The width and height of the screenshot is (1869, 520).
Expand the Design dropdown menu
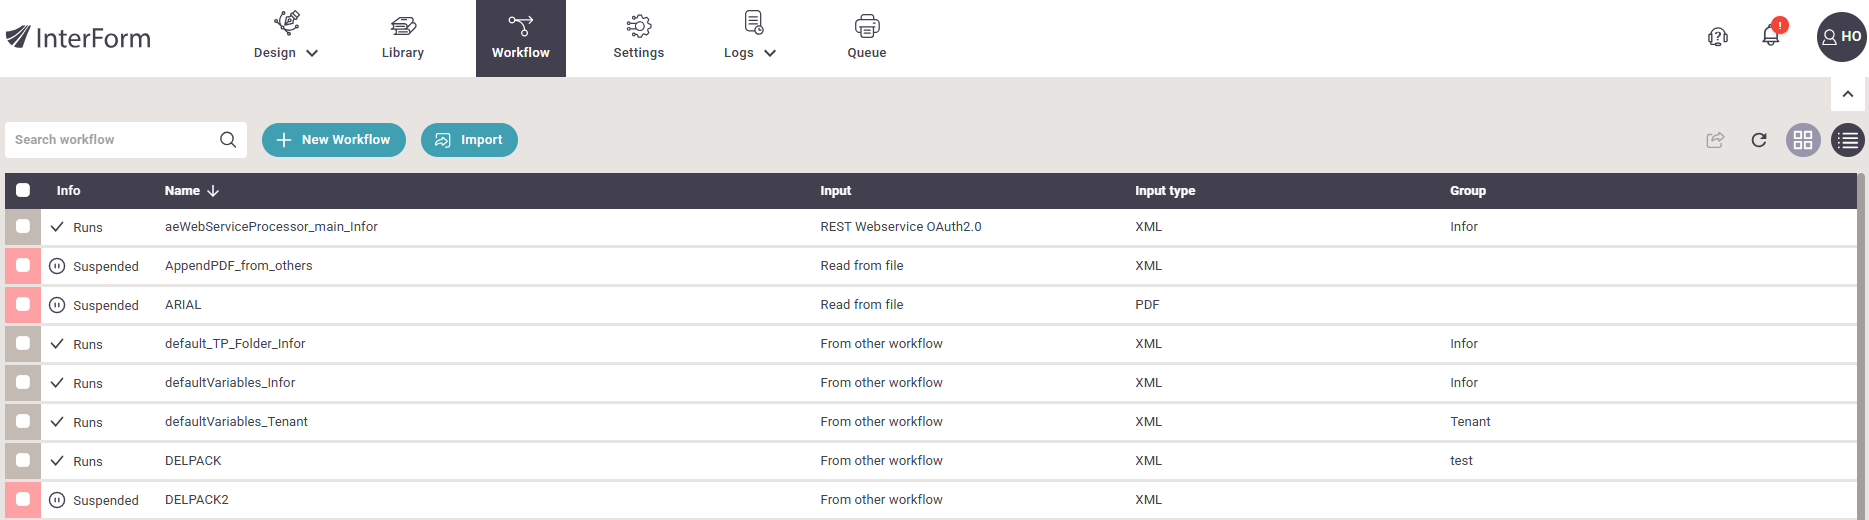(286, 38)
